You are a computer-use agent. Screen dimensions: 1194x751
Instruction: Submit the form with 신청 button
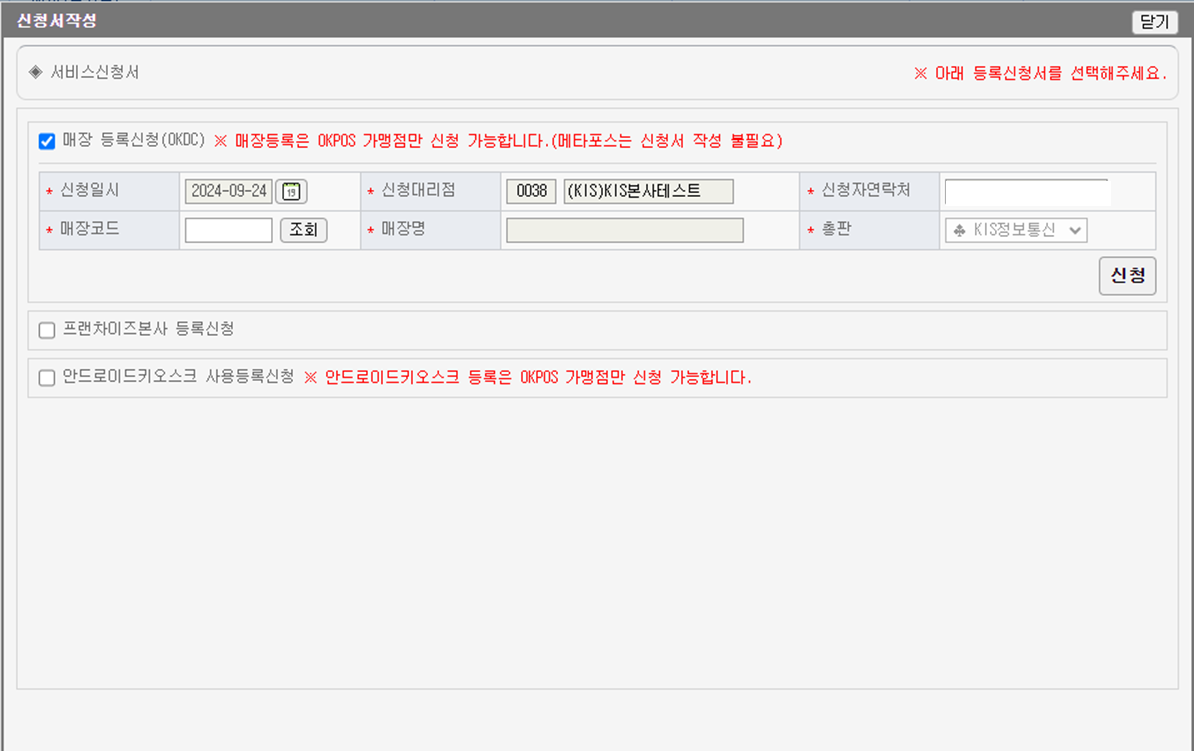1127,276
